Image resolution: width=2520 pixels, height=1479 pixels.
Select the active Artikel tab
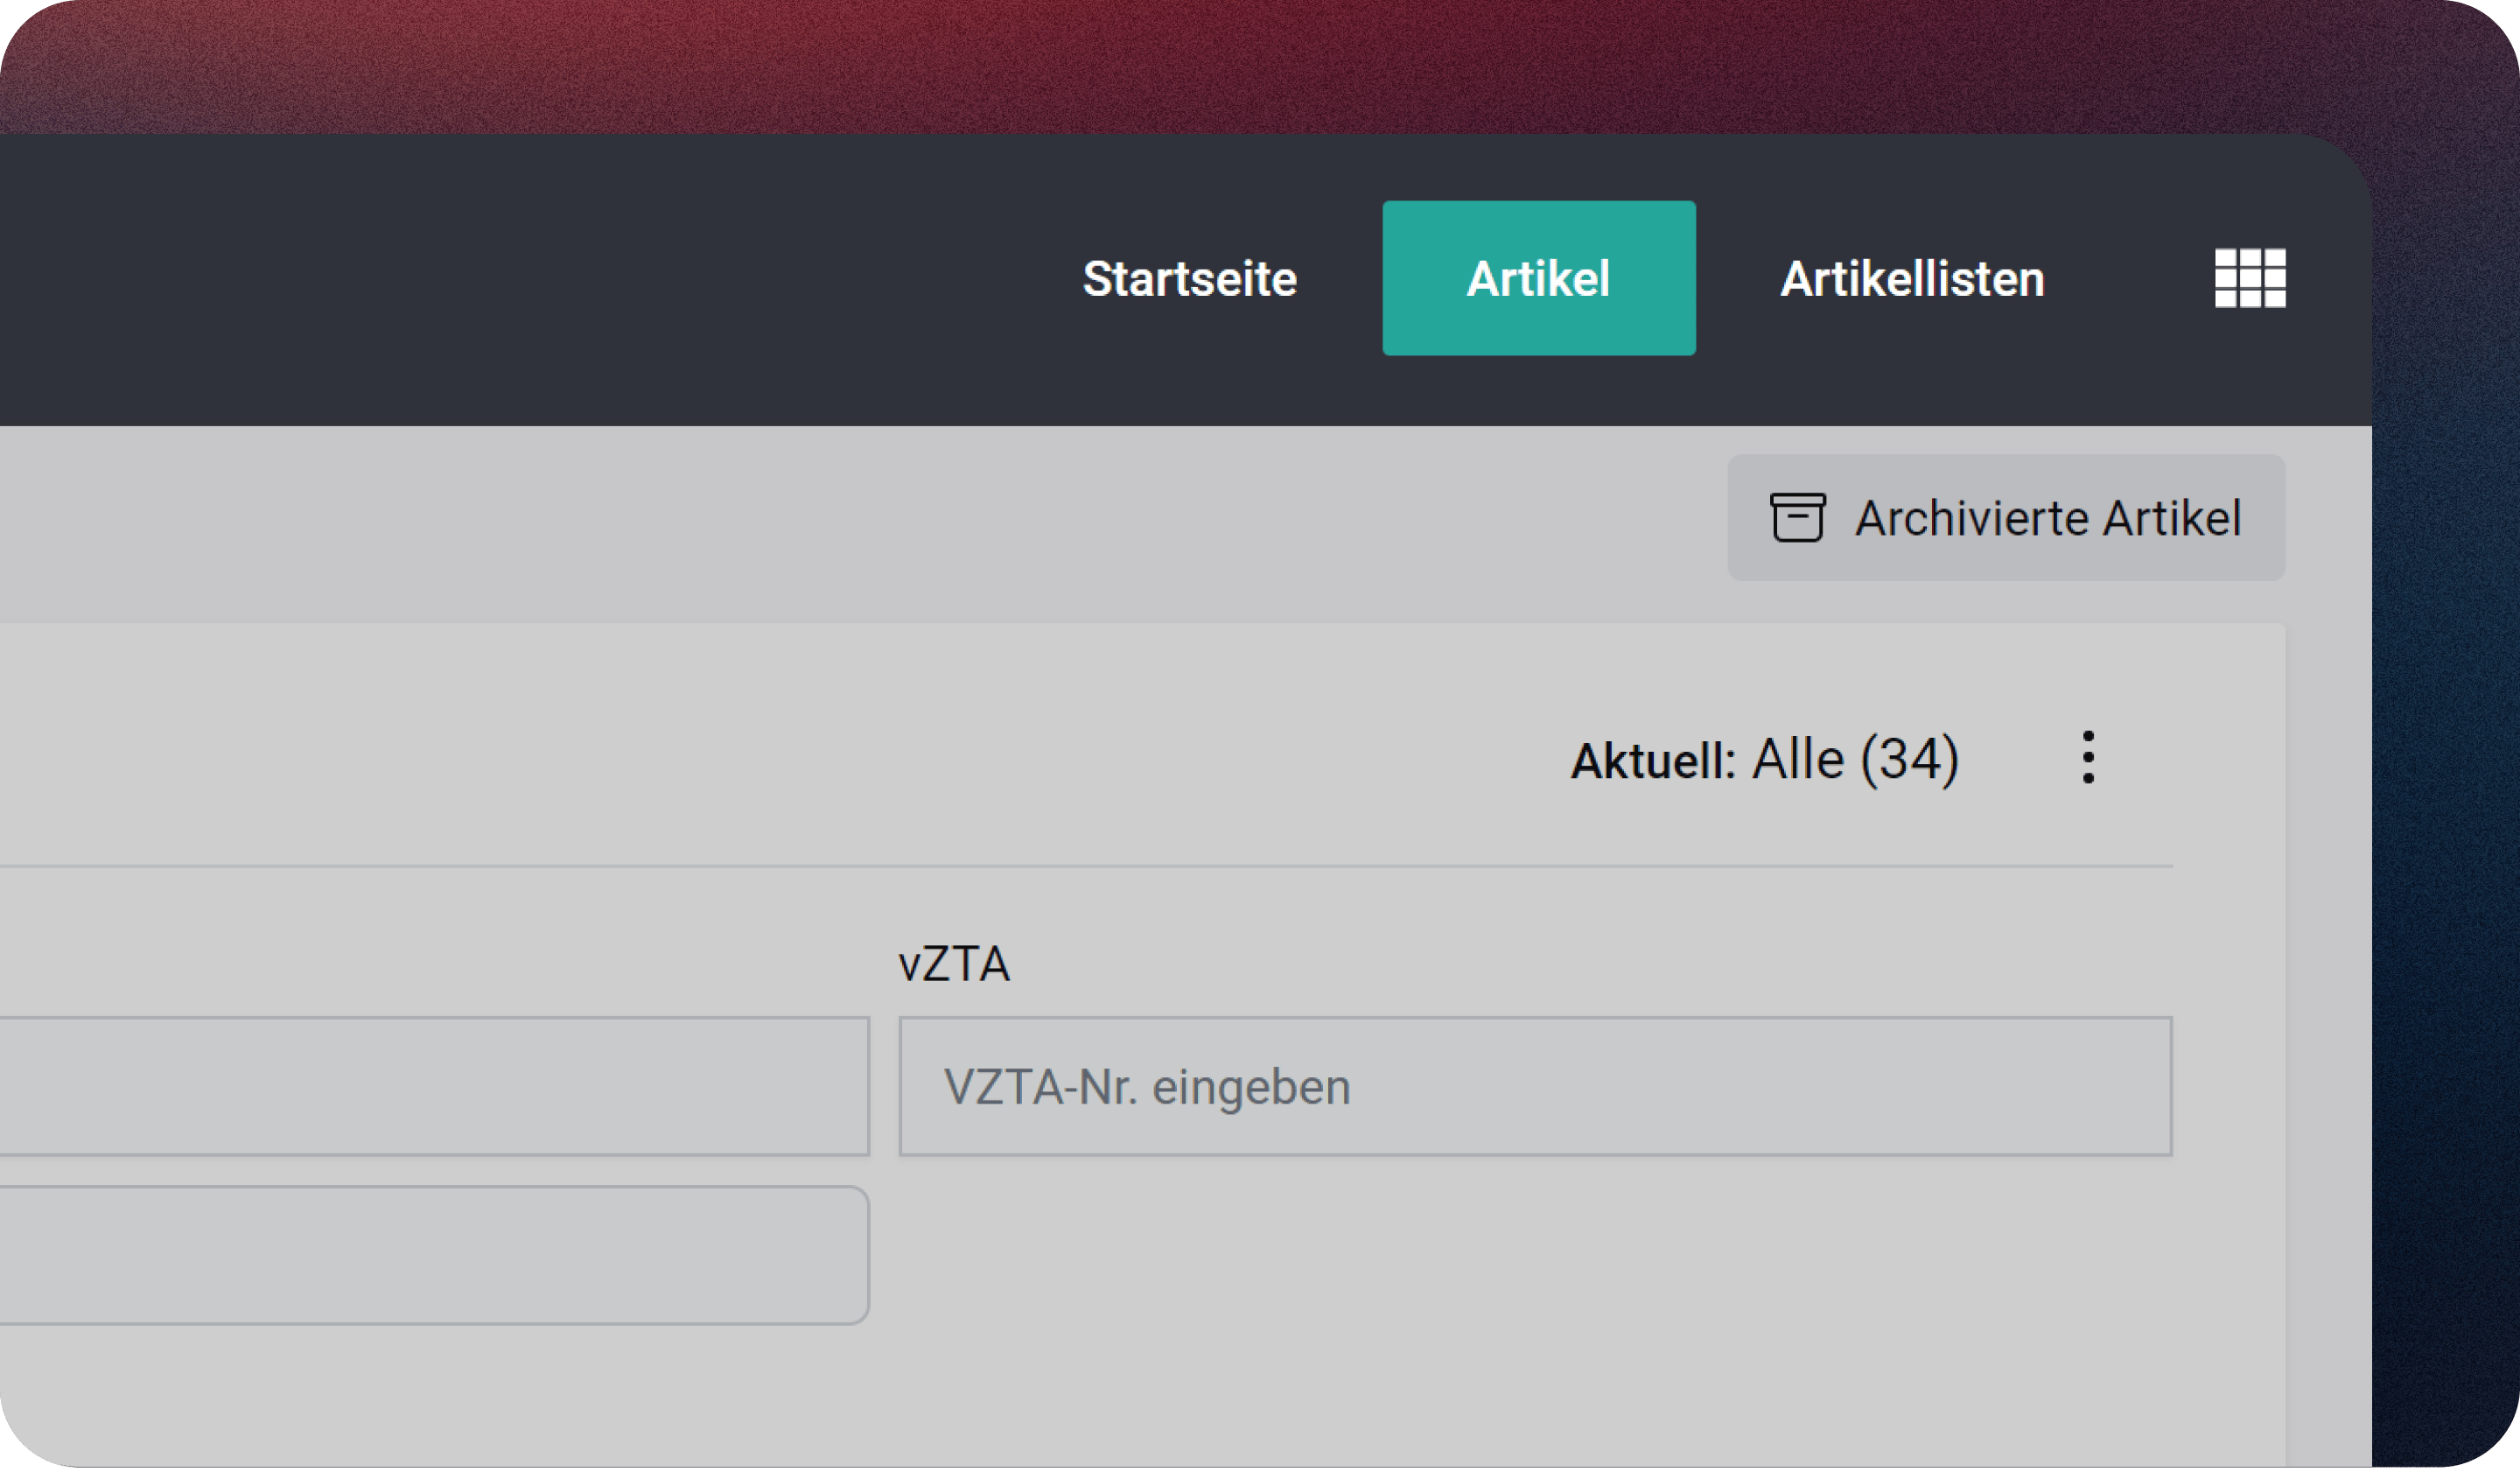click(1538, 278)
